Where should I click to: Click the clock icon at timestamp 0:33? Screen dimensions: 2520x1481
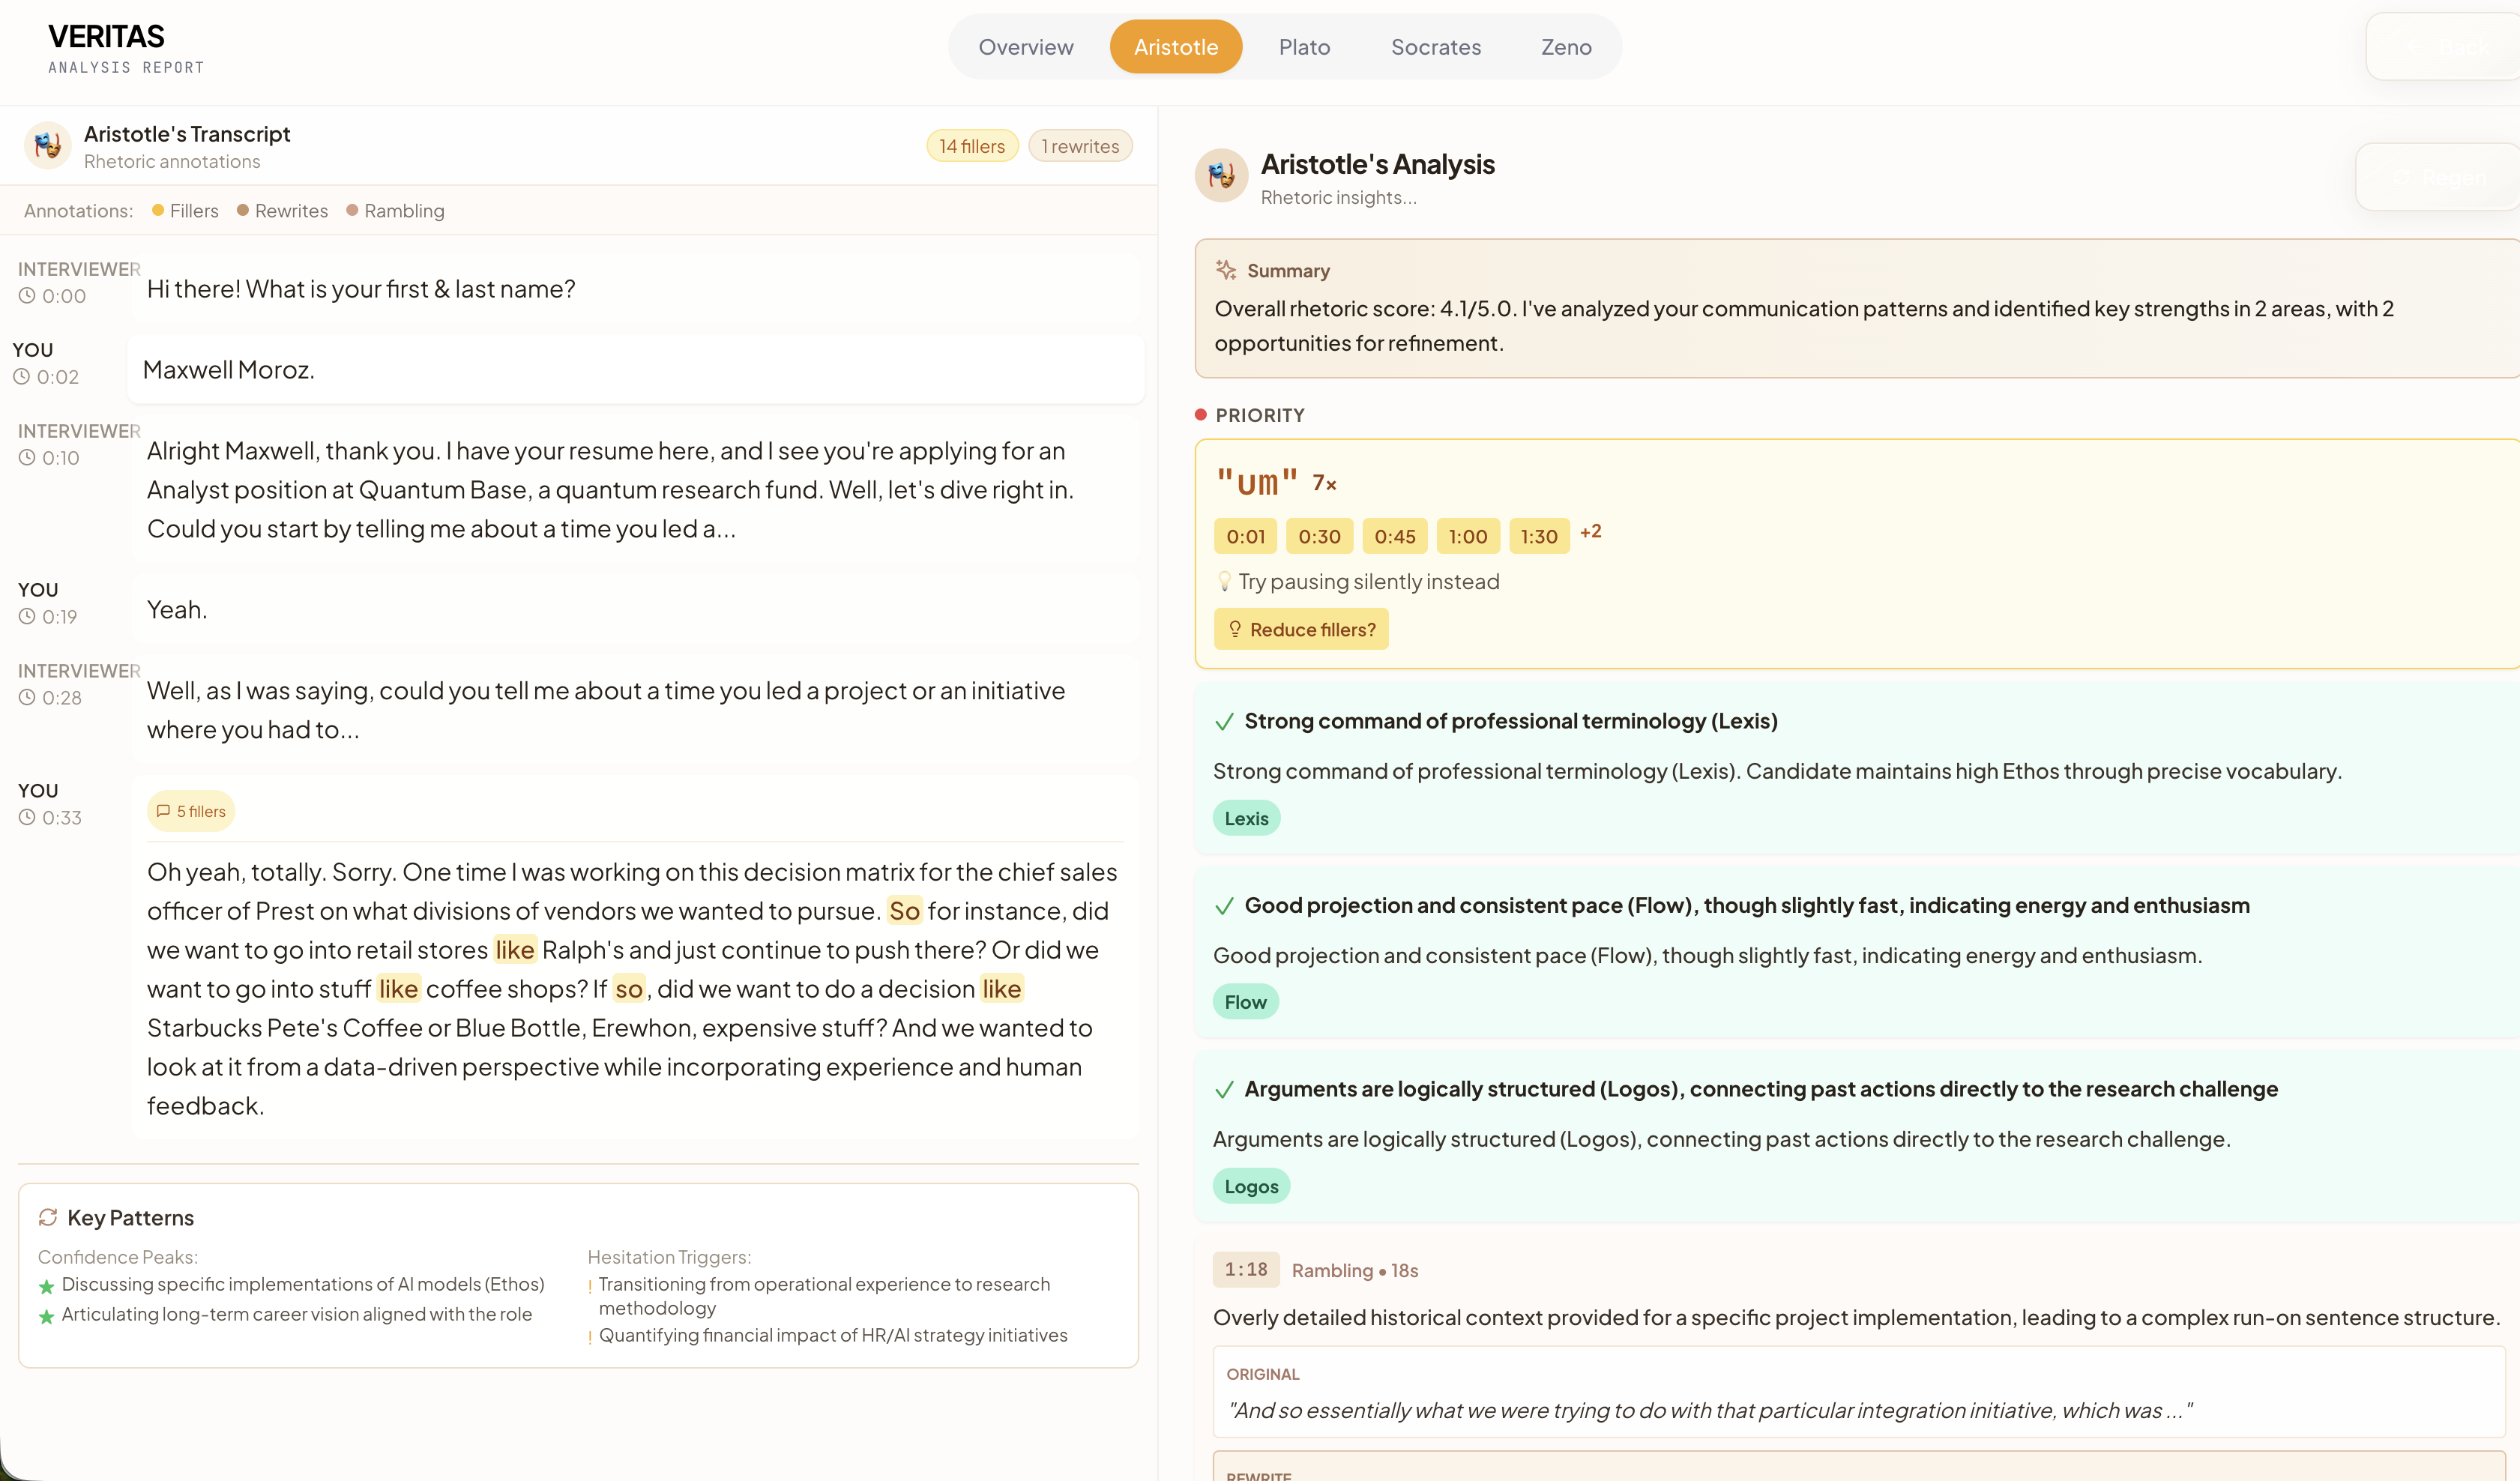coord(27,817)
